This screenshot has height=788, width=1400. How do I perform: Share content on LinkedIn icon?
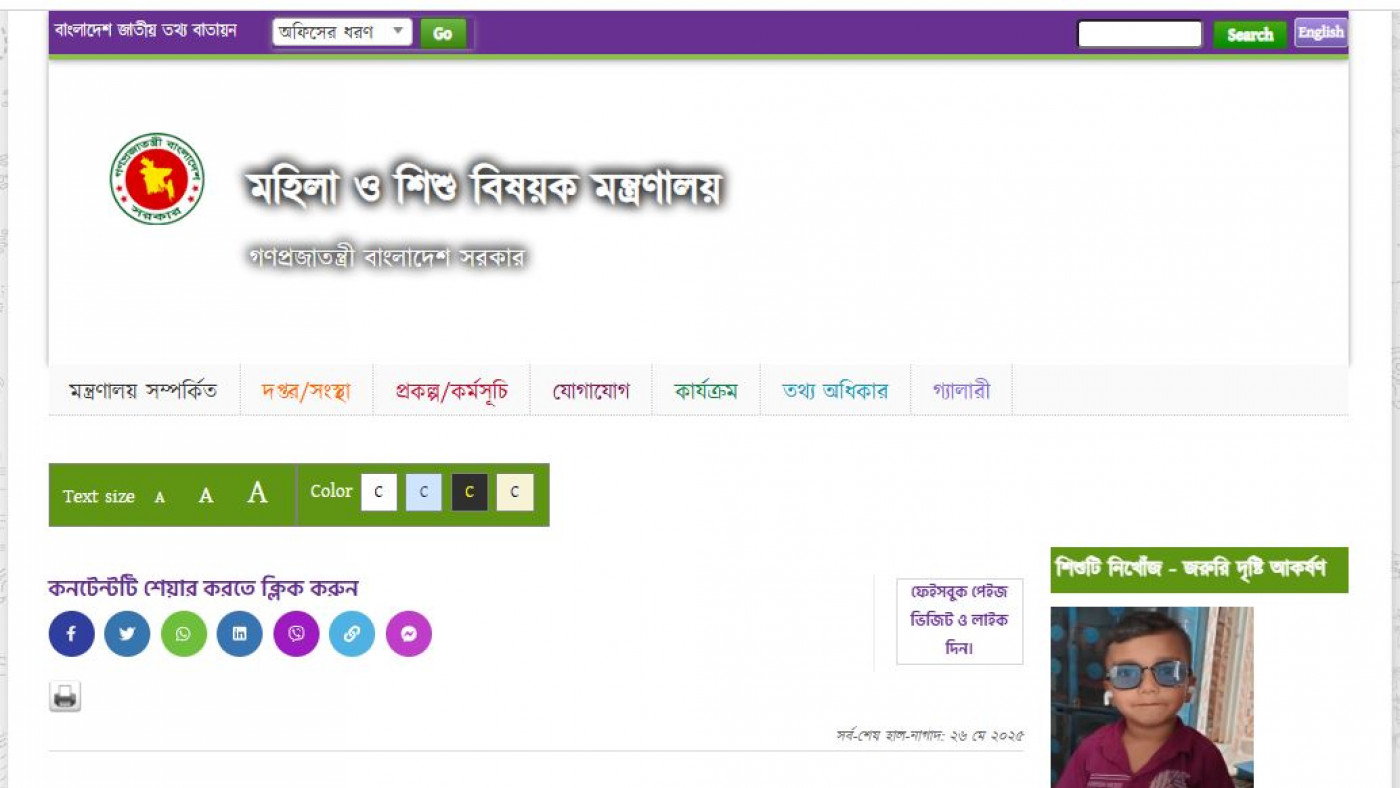point(239,633)
